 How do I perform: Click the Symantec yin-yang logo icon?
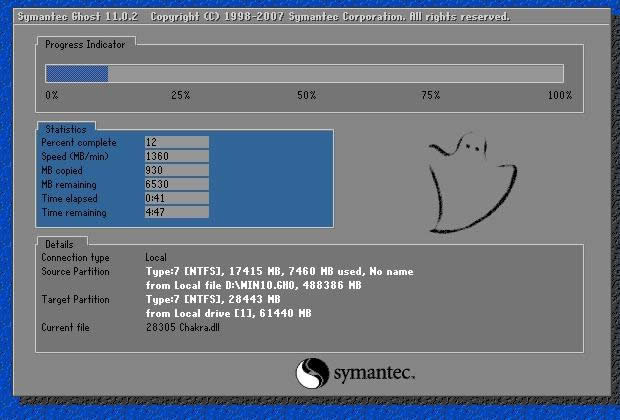pyautogui.click(x=311, y=374)
